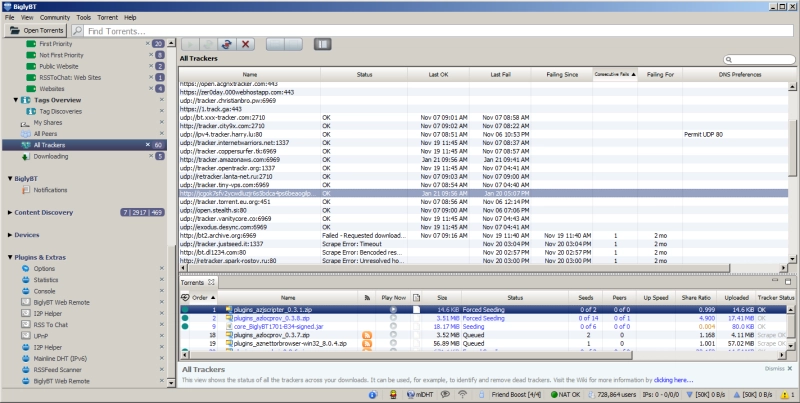Click RSS icon of plugins_azlocprov_0.3.7.zip
The width and height of the screenshot is (800, 403).
[367, 335]
